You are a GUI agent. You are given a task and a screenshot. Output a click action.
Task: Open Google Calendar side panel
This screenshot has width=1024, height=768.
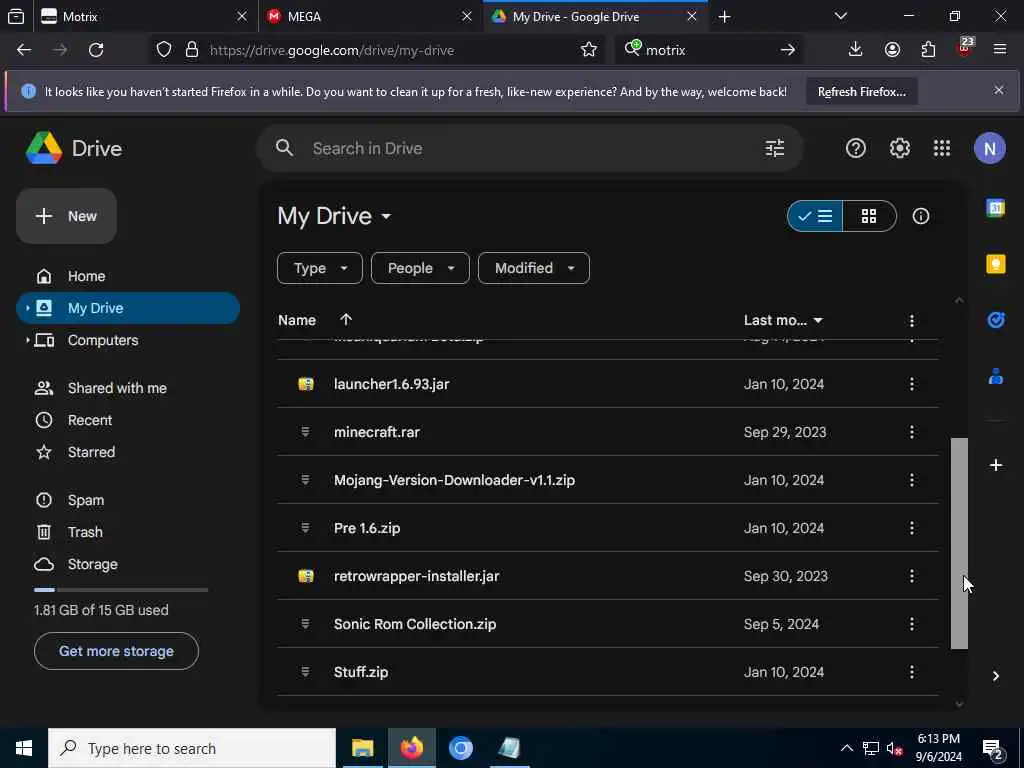coord(995,208)
